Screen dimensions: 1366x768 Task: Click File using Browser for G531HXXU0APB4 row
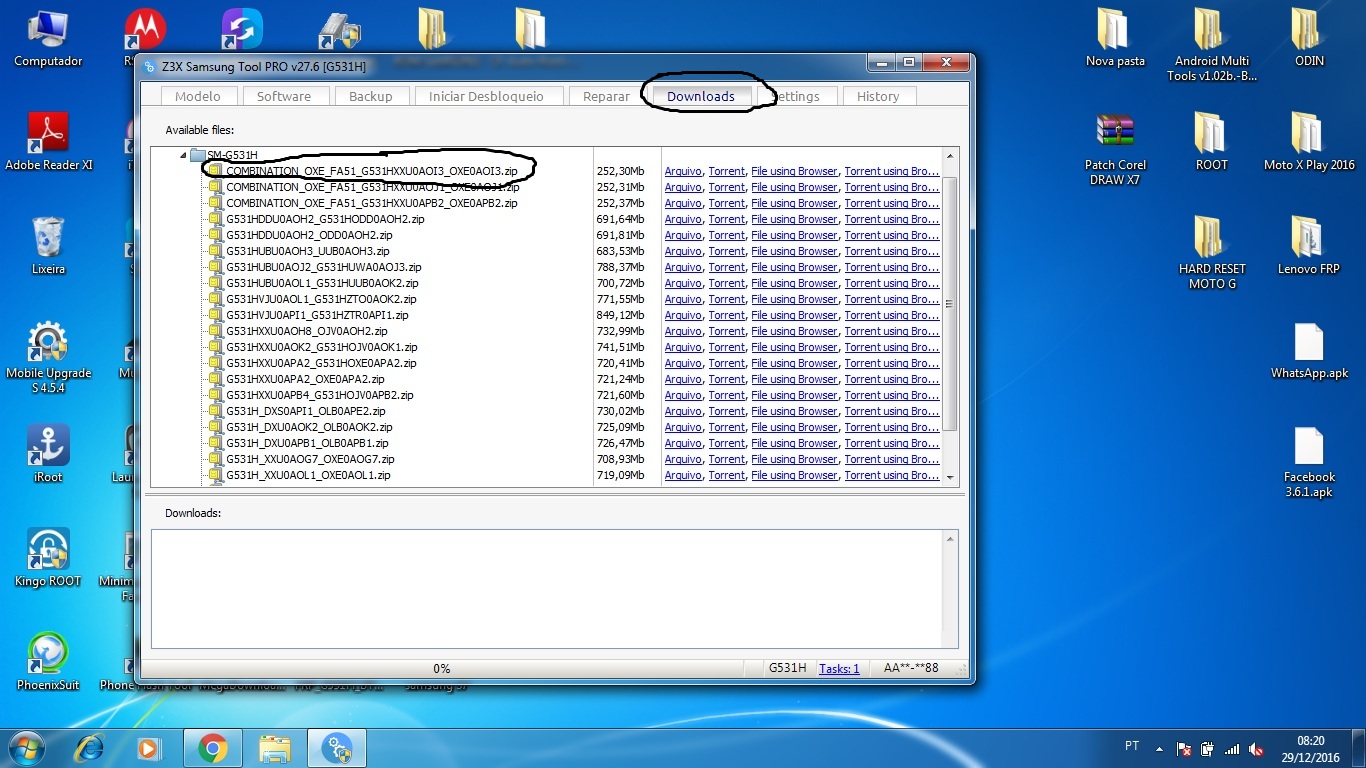795,395
